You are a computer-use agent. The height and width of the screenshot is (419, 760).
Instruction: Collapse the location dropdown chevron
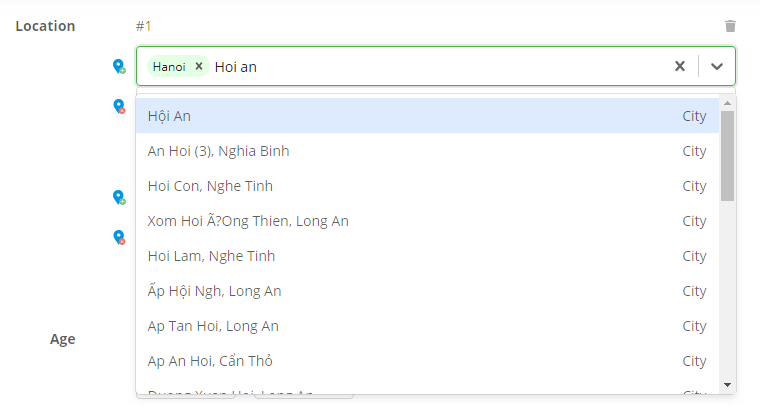coord(716,66)
